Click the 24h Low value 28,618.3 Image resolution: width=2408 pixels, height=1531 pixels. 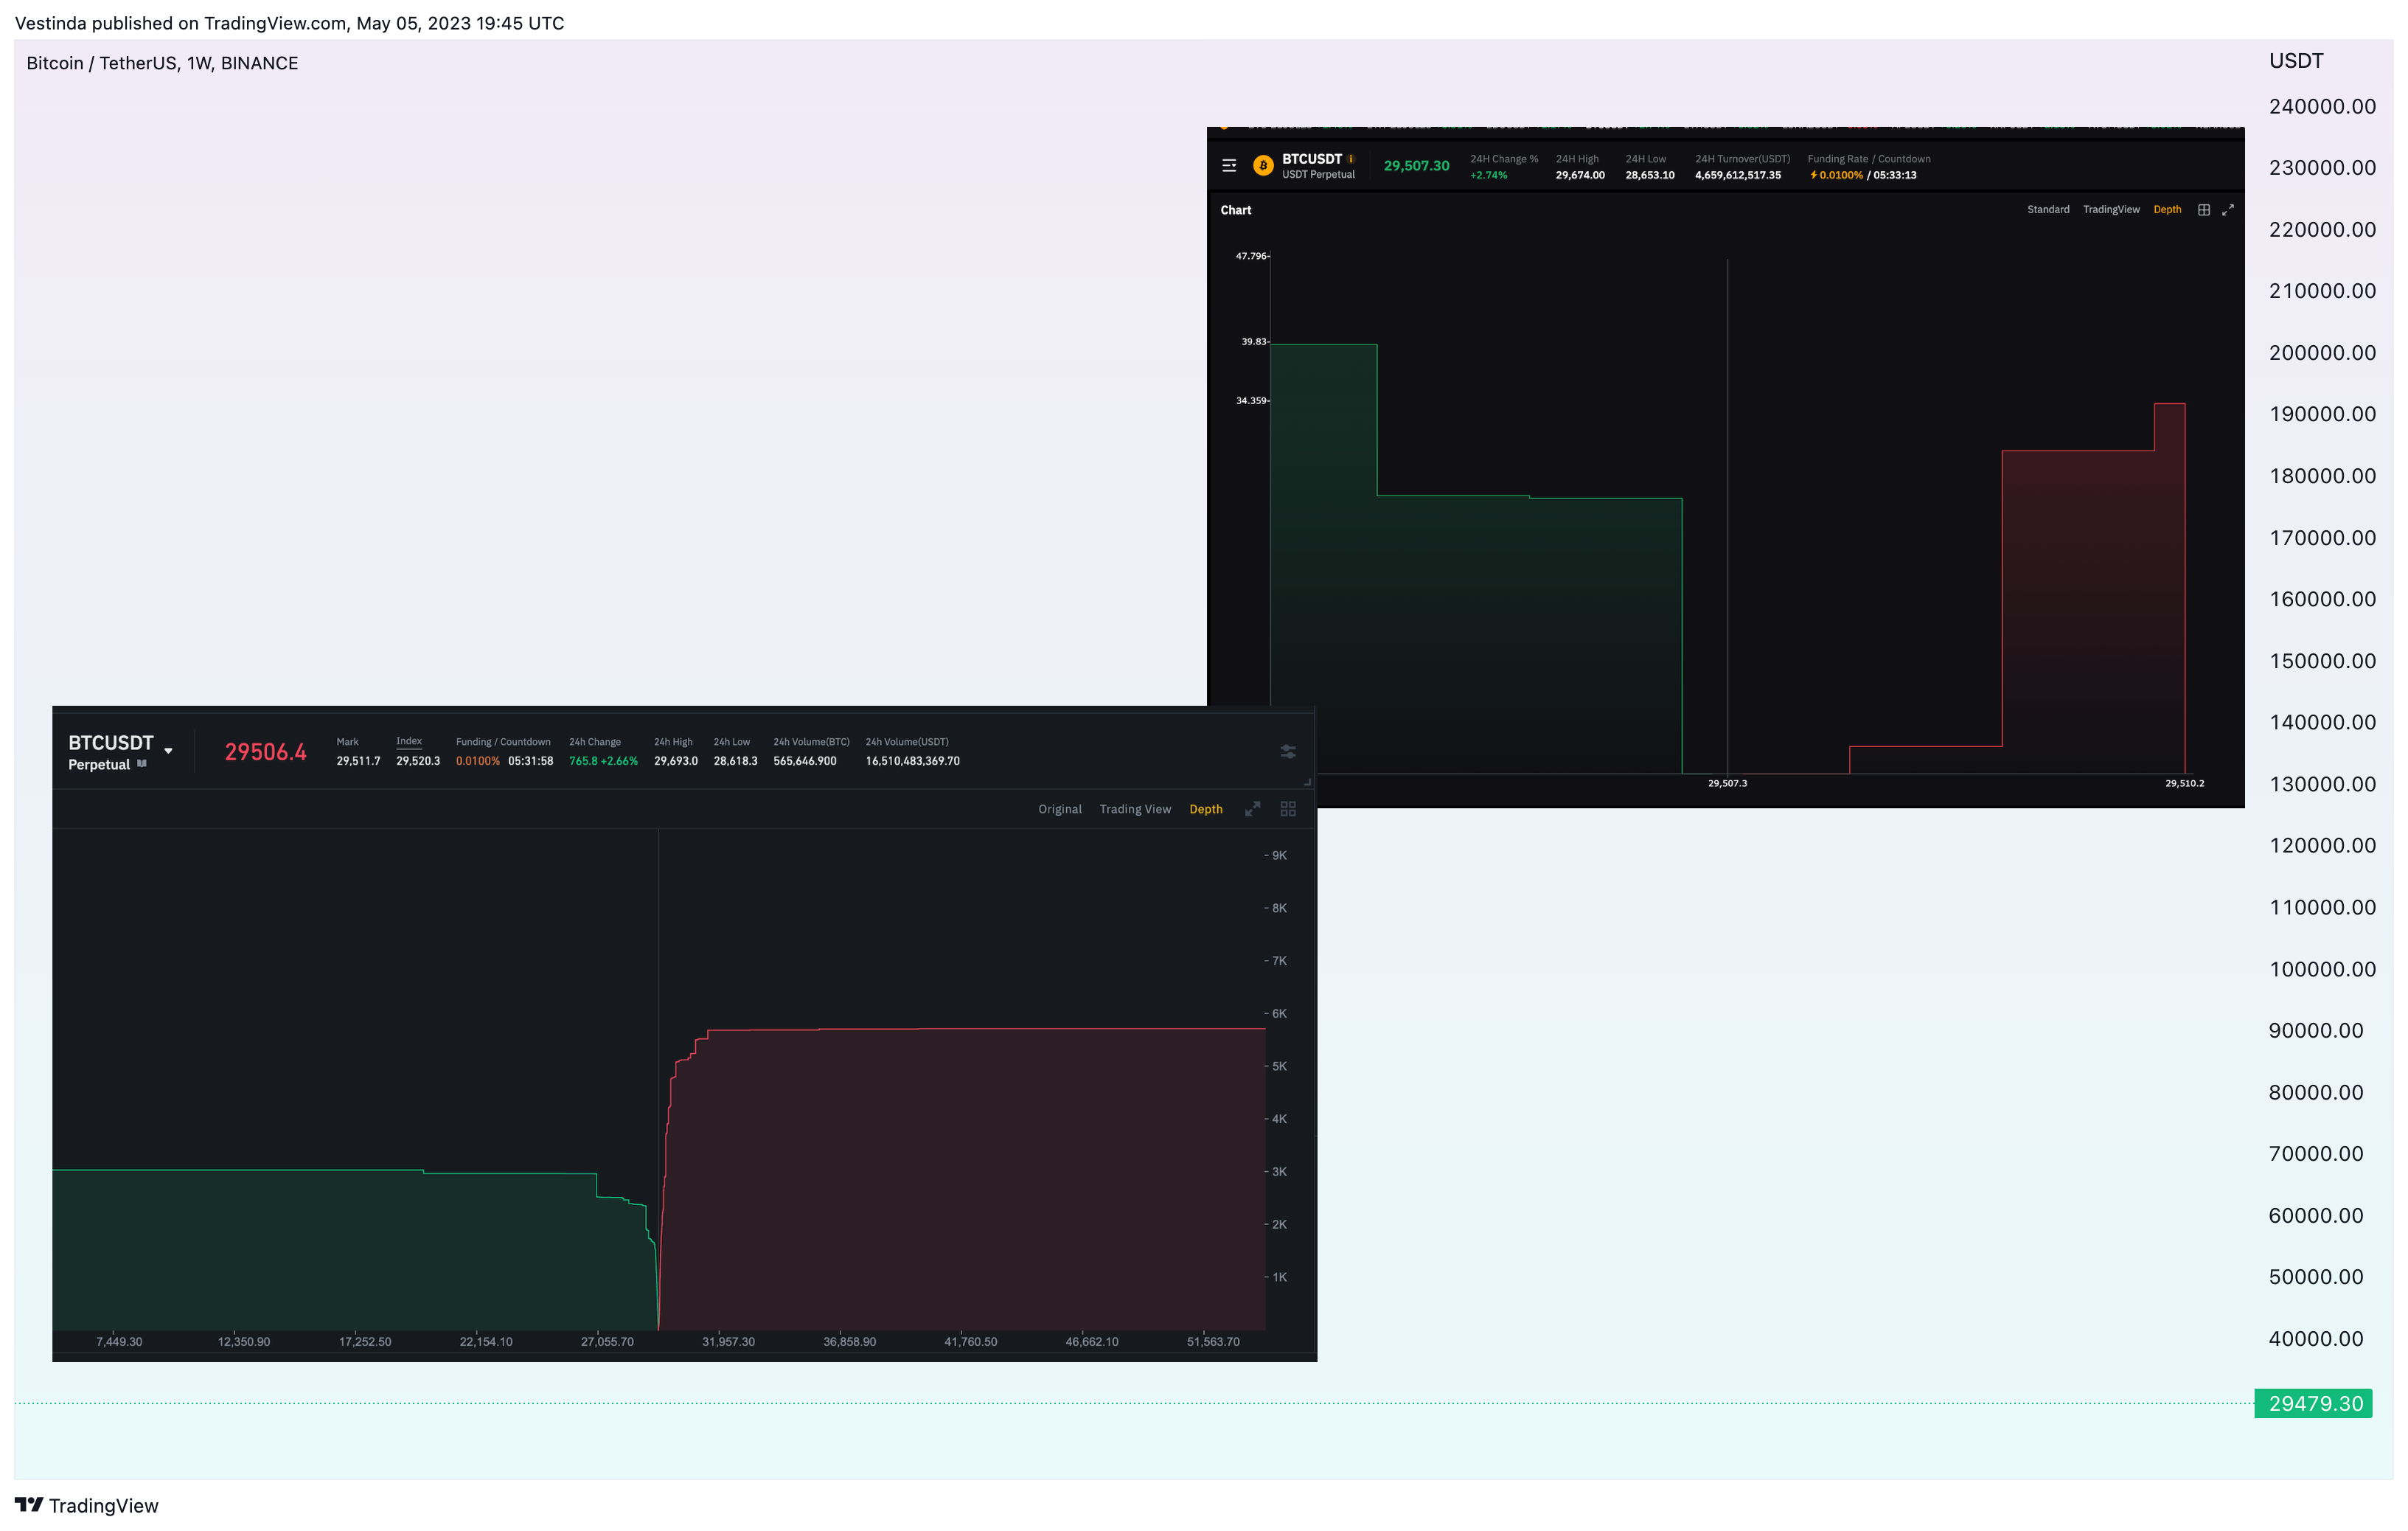pyautogui.click(x=735, y=761)
